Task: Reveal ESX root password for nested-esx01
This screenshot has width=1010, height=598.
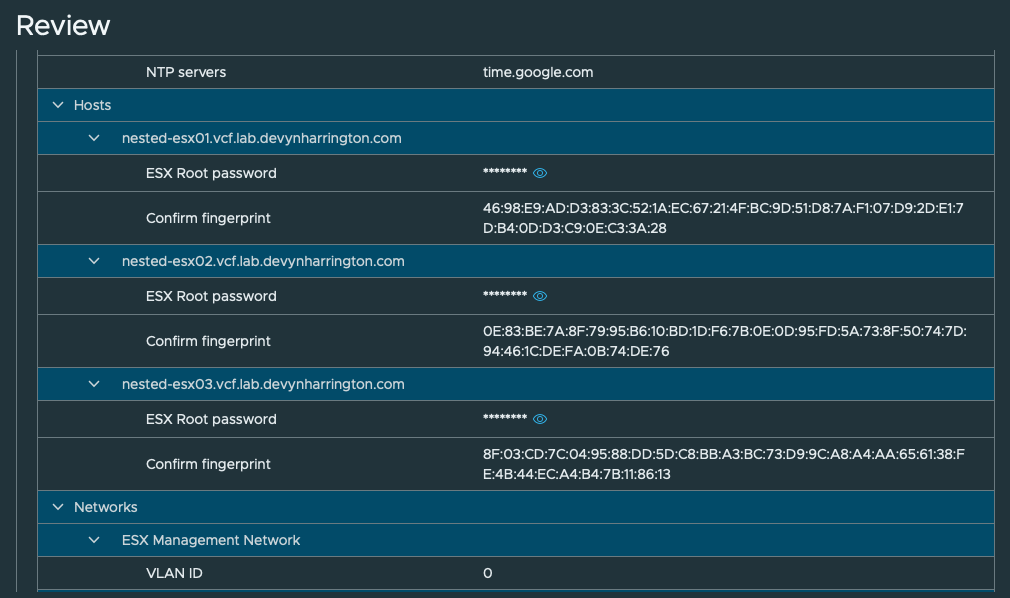Action: [x=540, y=173]
